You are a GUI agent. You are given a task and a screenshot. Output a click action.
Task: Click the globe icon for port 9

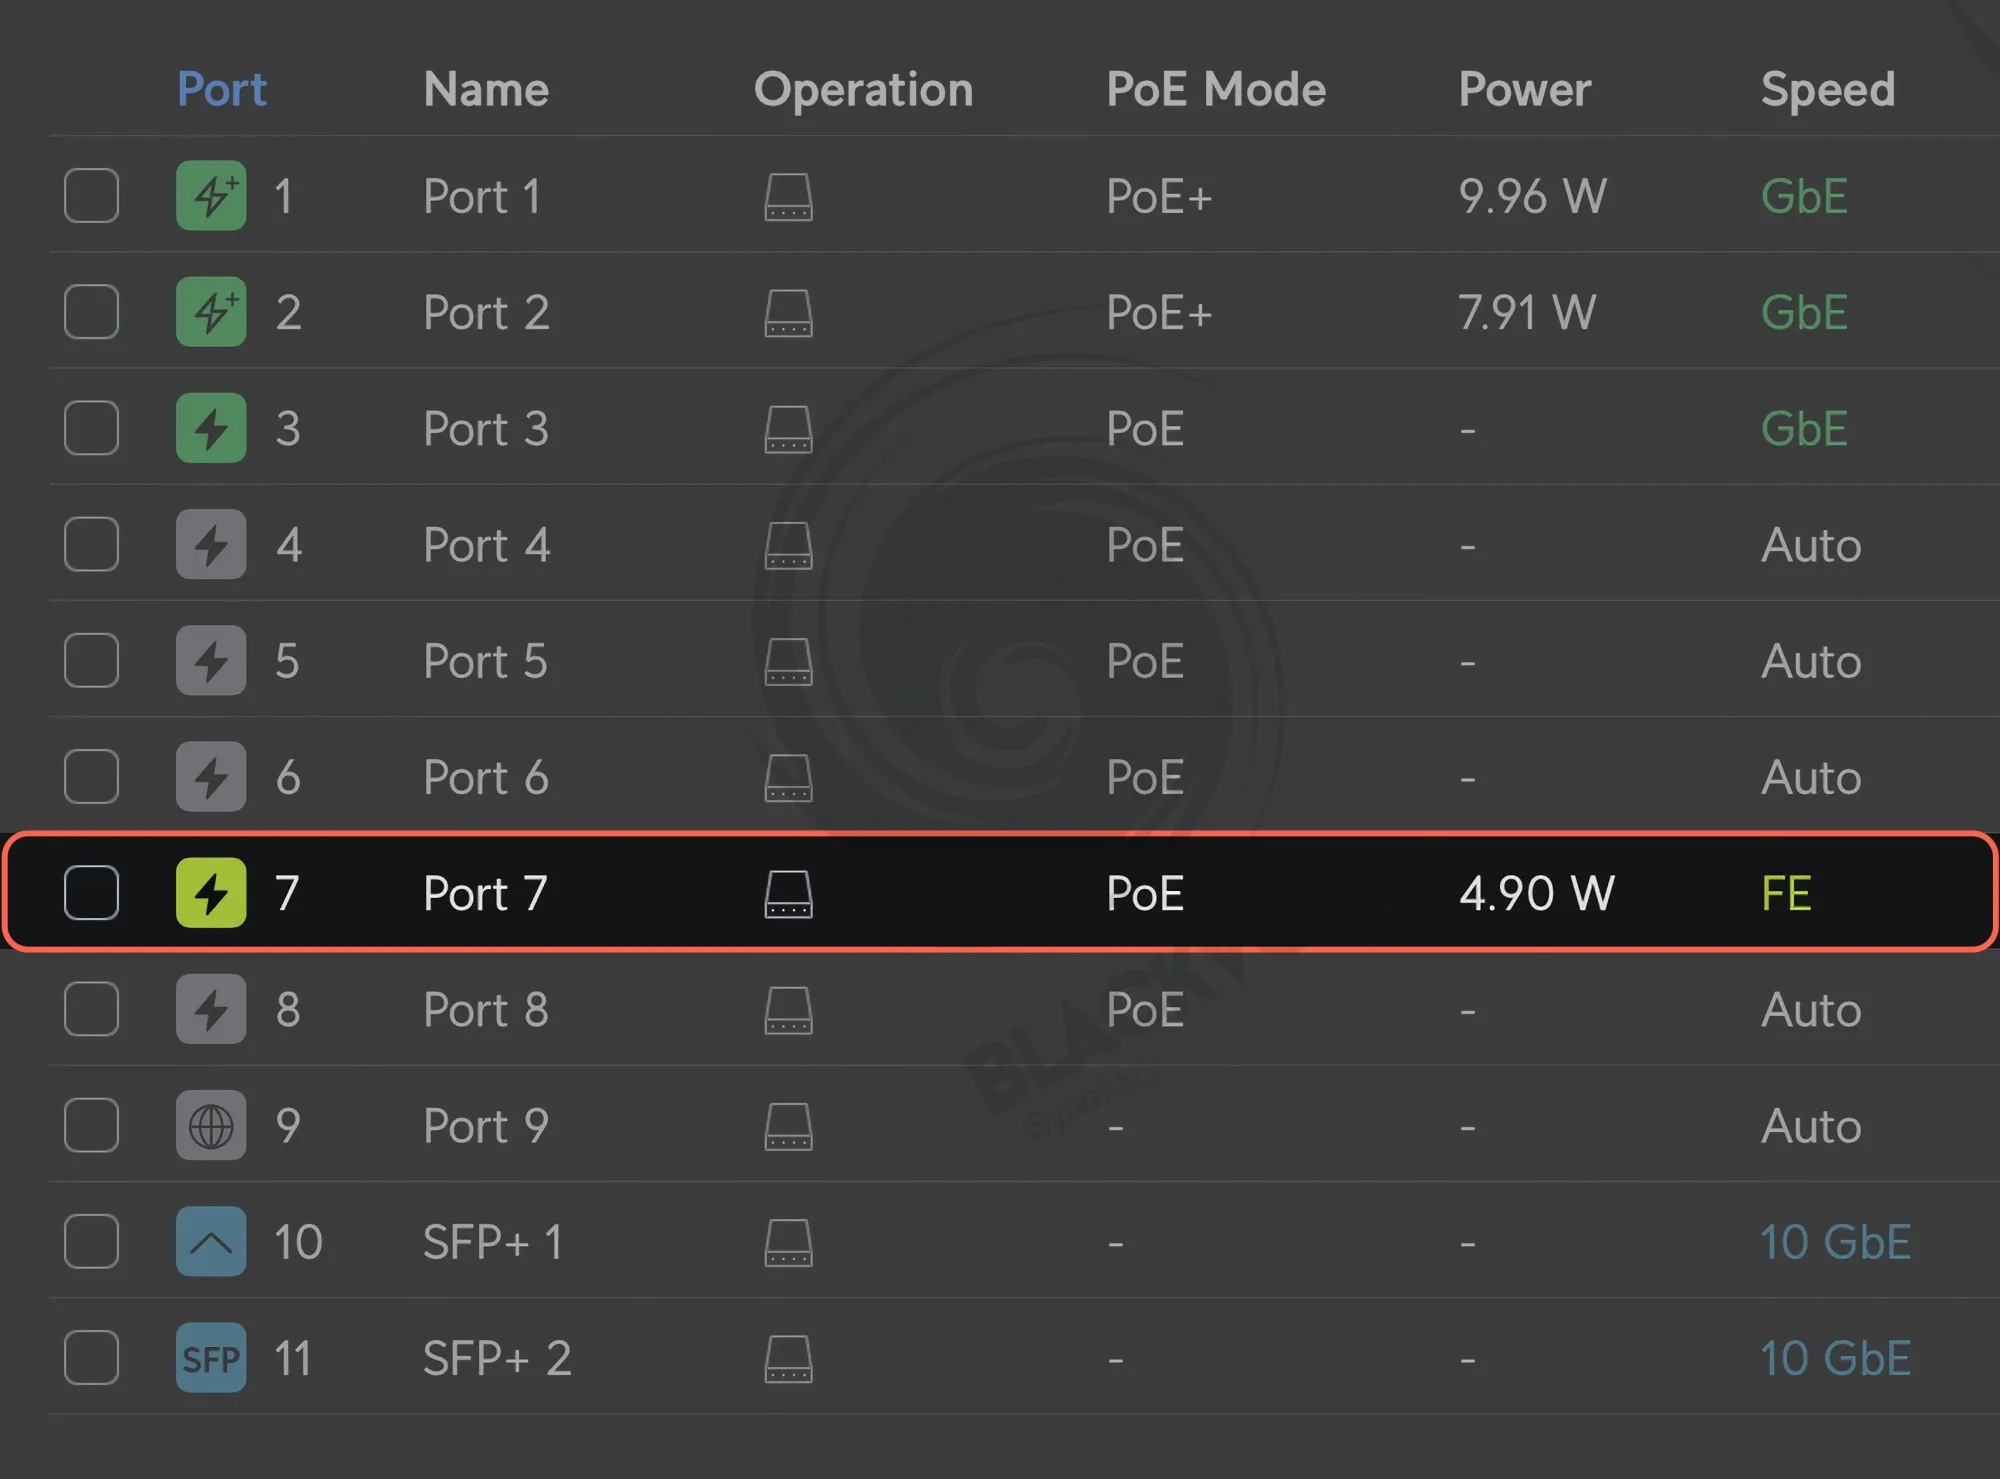click(211, 1126)
